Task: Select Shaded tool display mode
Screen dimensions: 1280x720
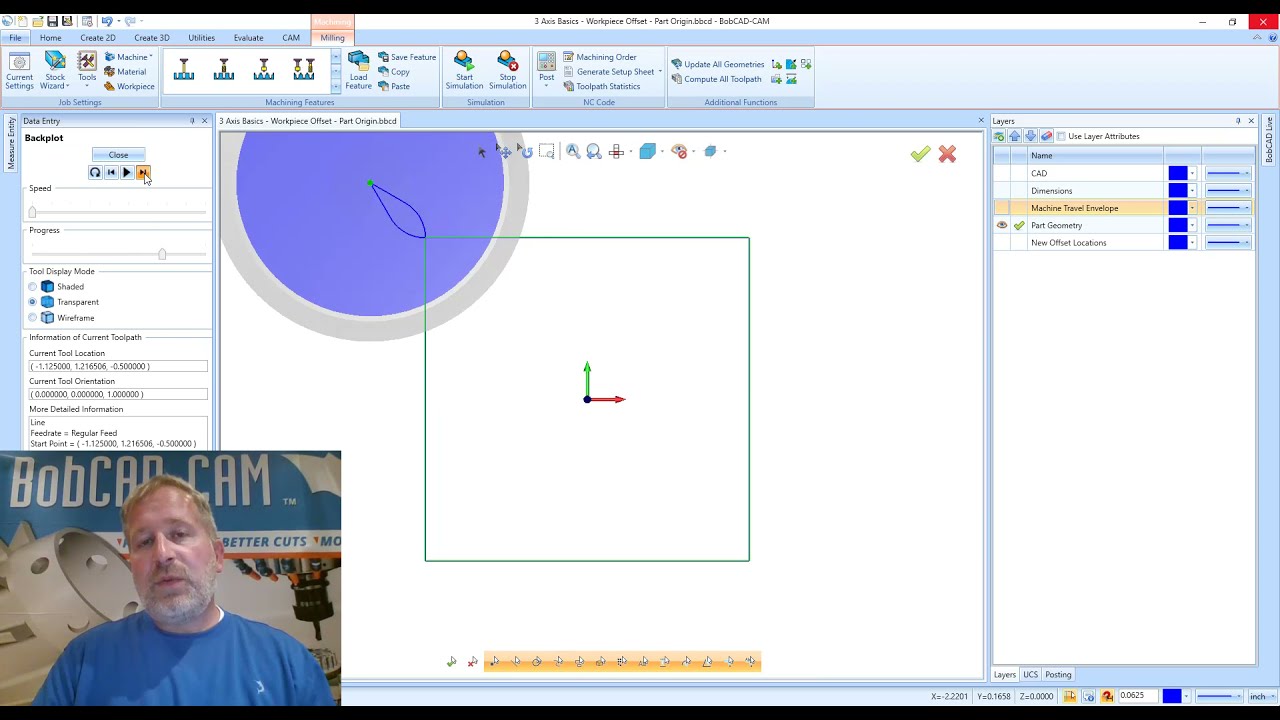Action: click(x=33, y=287)
